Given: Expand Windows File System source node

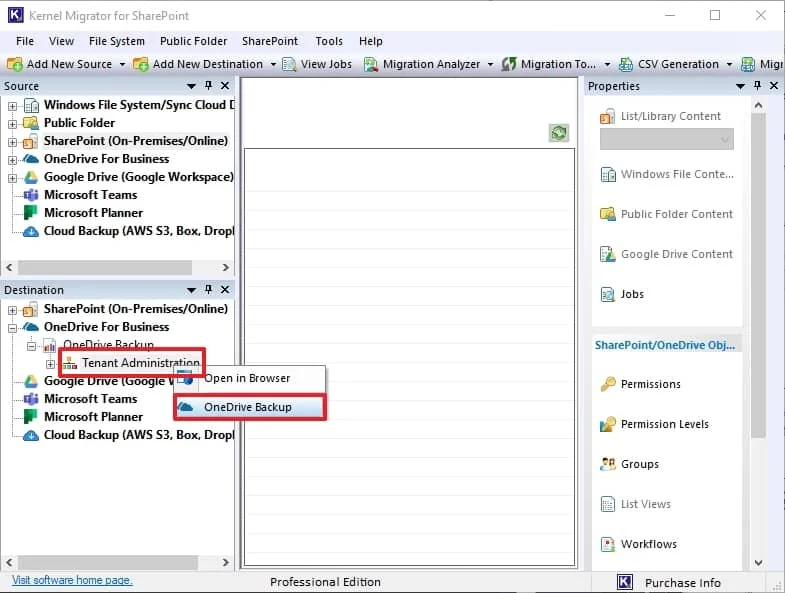Looking at the screenshot, I should click(12, 106).
